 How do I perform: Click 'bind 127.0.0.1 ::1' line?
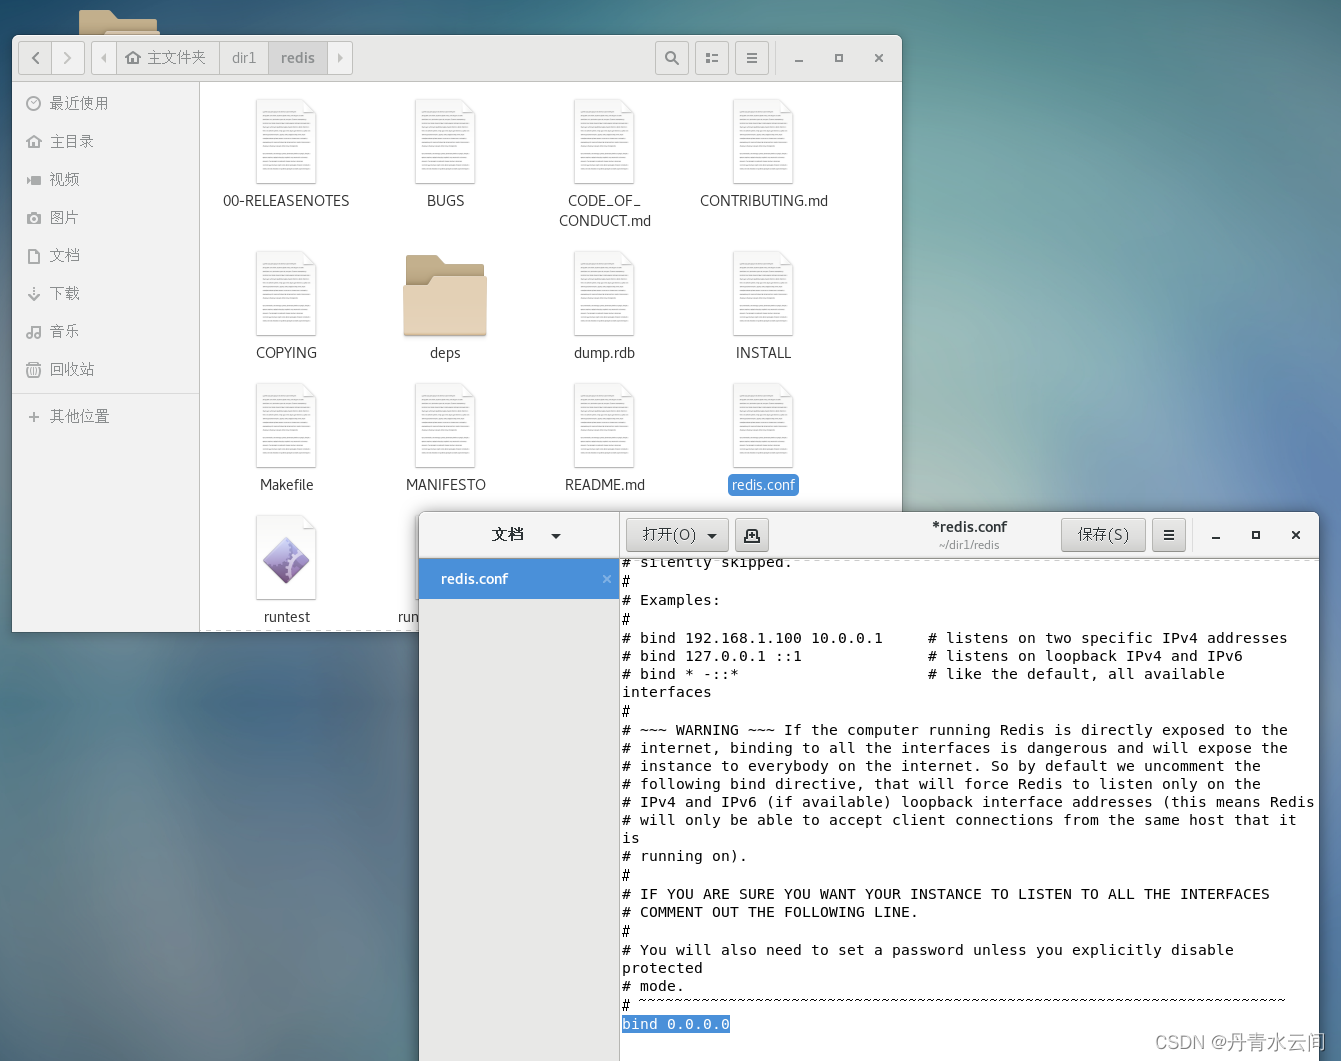[712, 656]
